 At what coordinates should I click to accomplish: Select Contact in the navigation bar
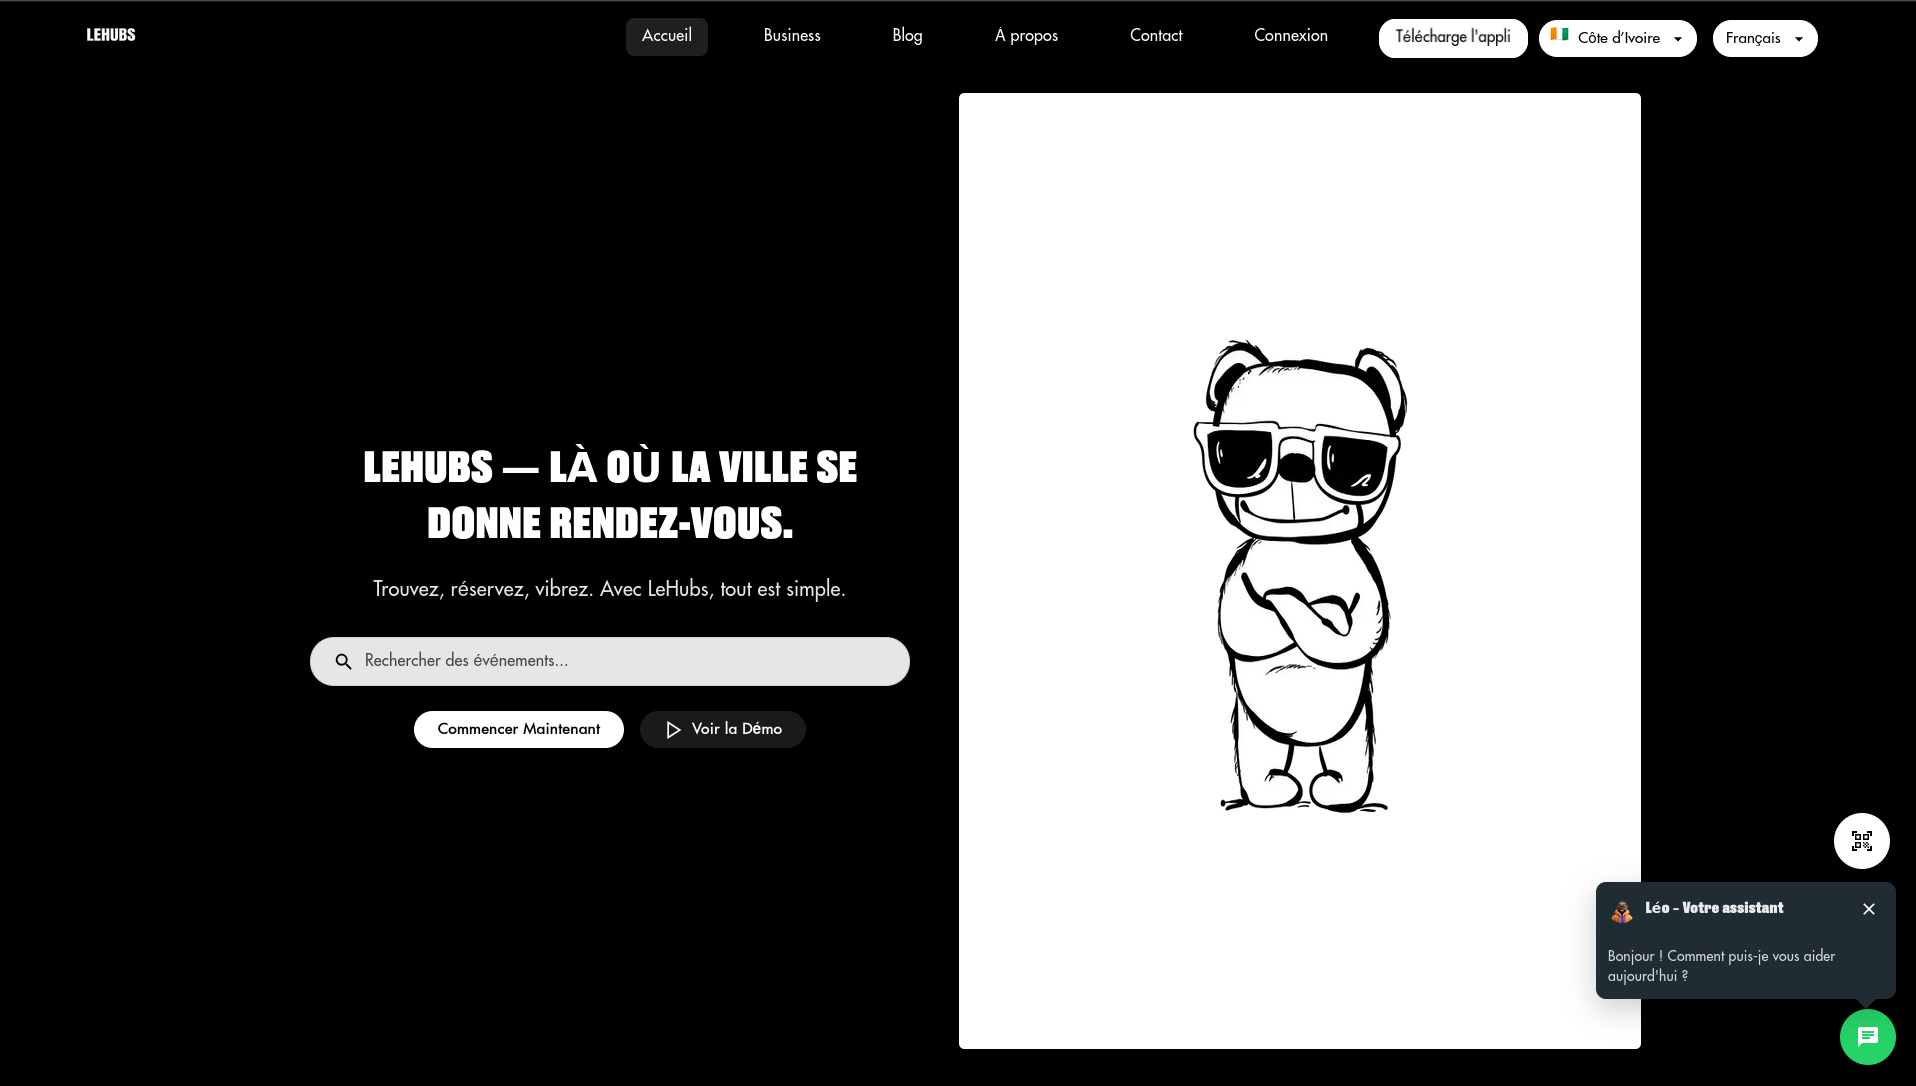[x=1155, y=37]
